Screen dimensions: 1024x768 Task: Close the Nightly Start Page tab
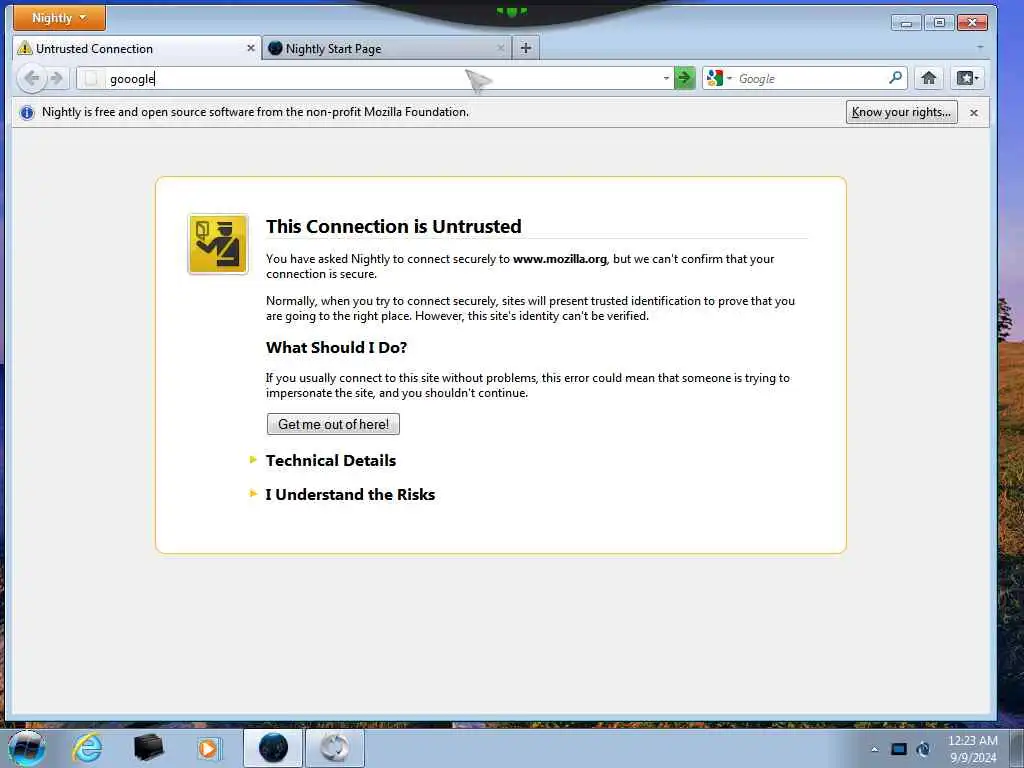tap(500, 48)
